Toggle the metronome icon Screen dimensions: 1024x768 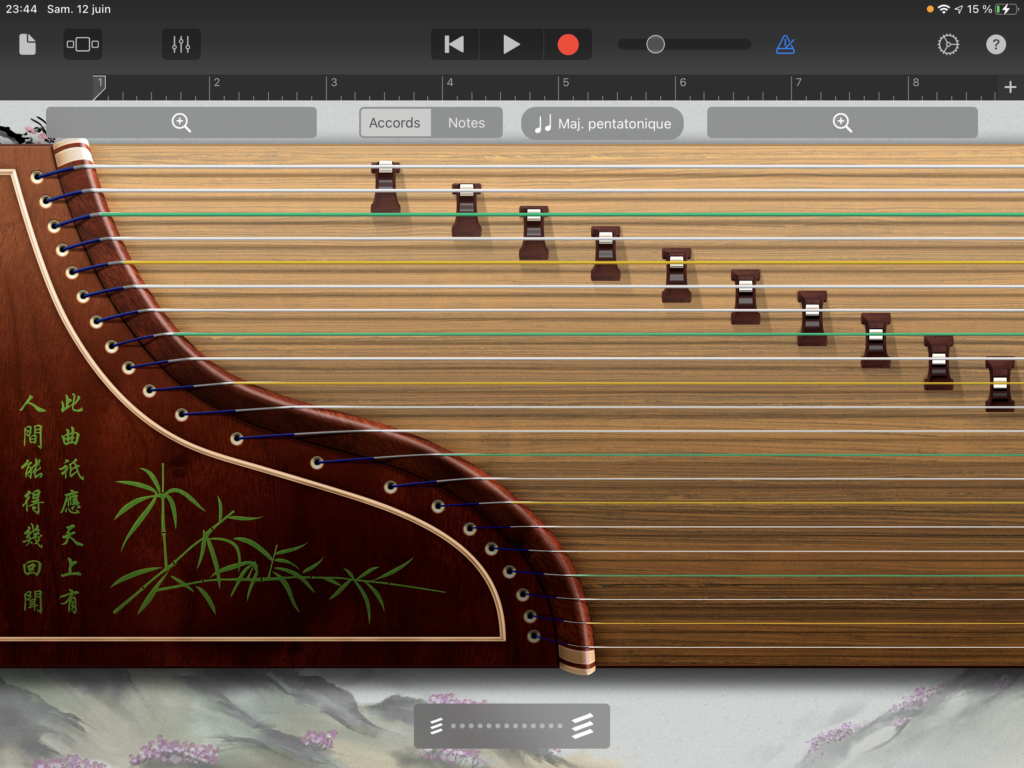point(785,44)
